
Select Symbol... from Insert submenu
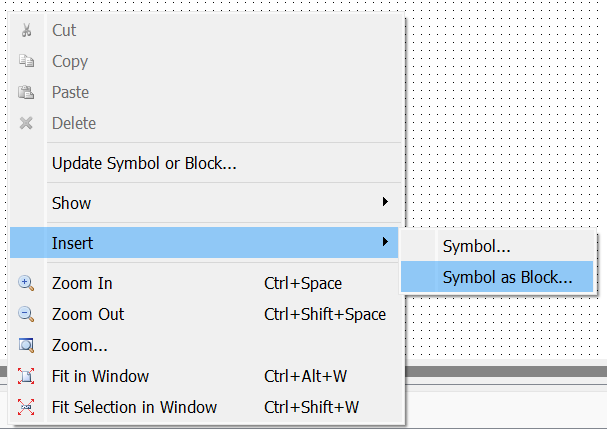(x=477, y=246)
